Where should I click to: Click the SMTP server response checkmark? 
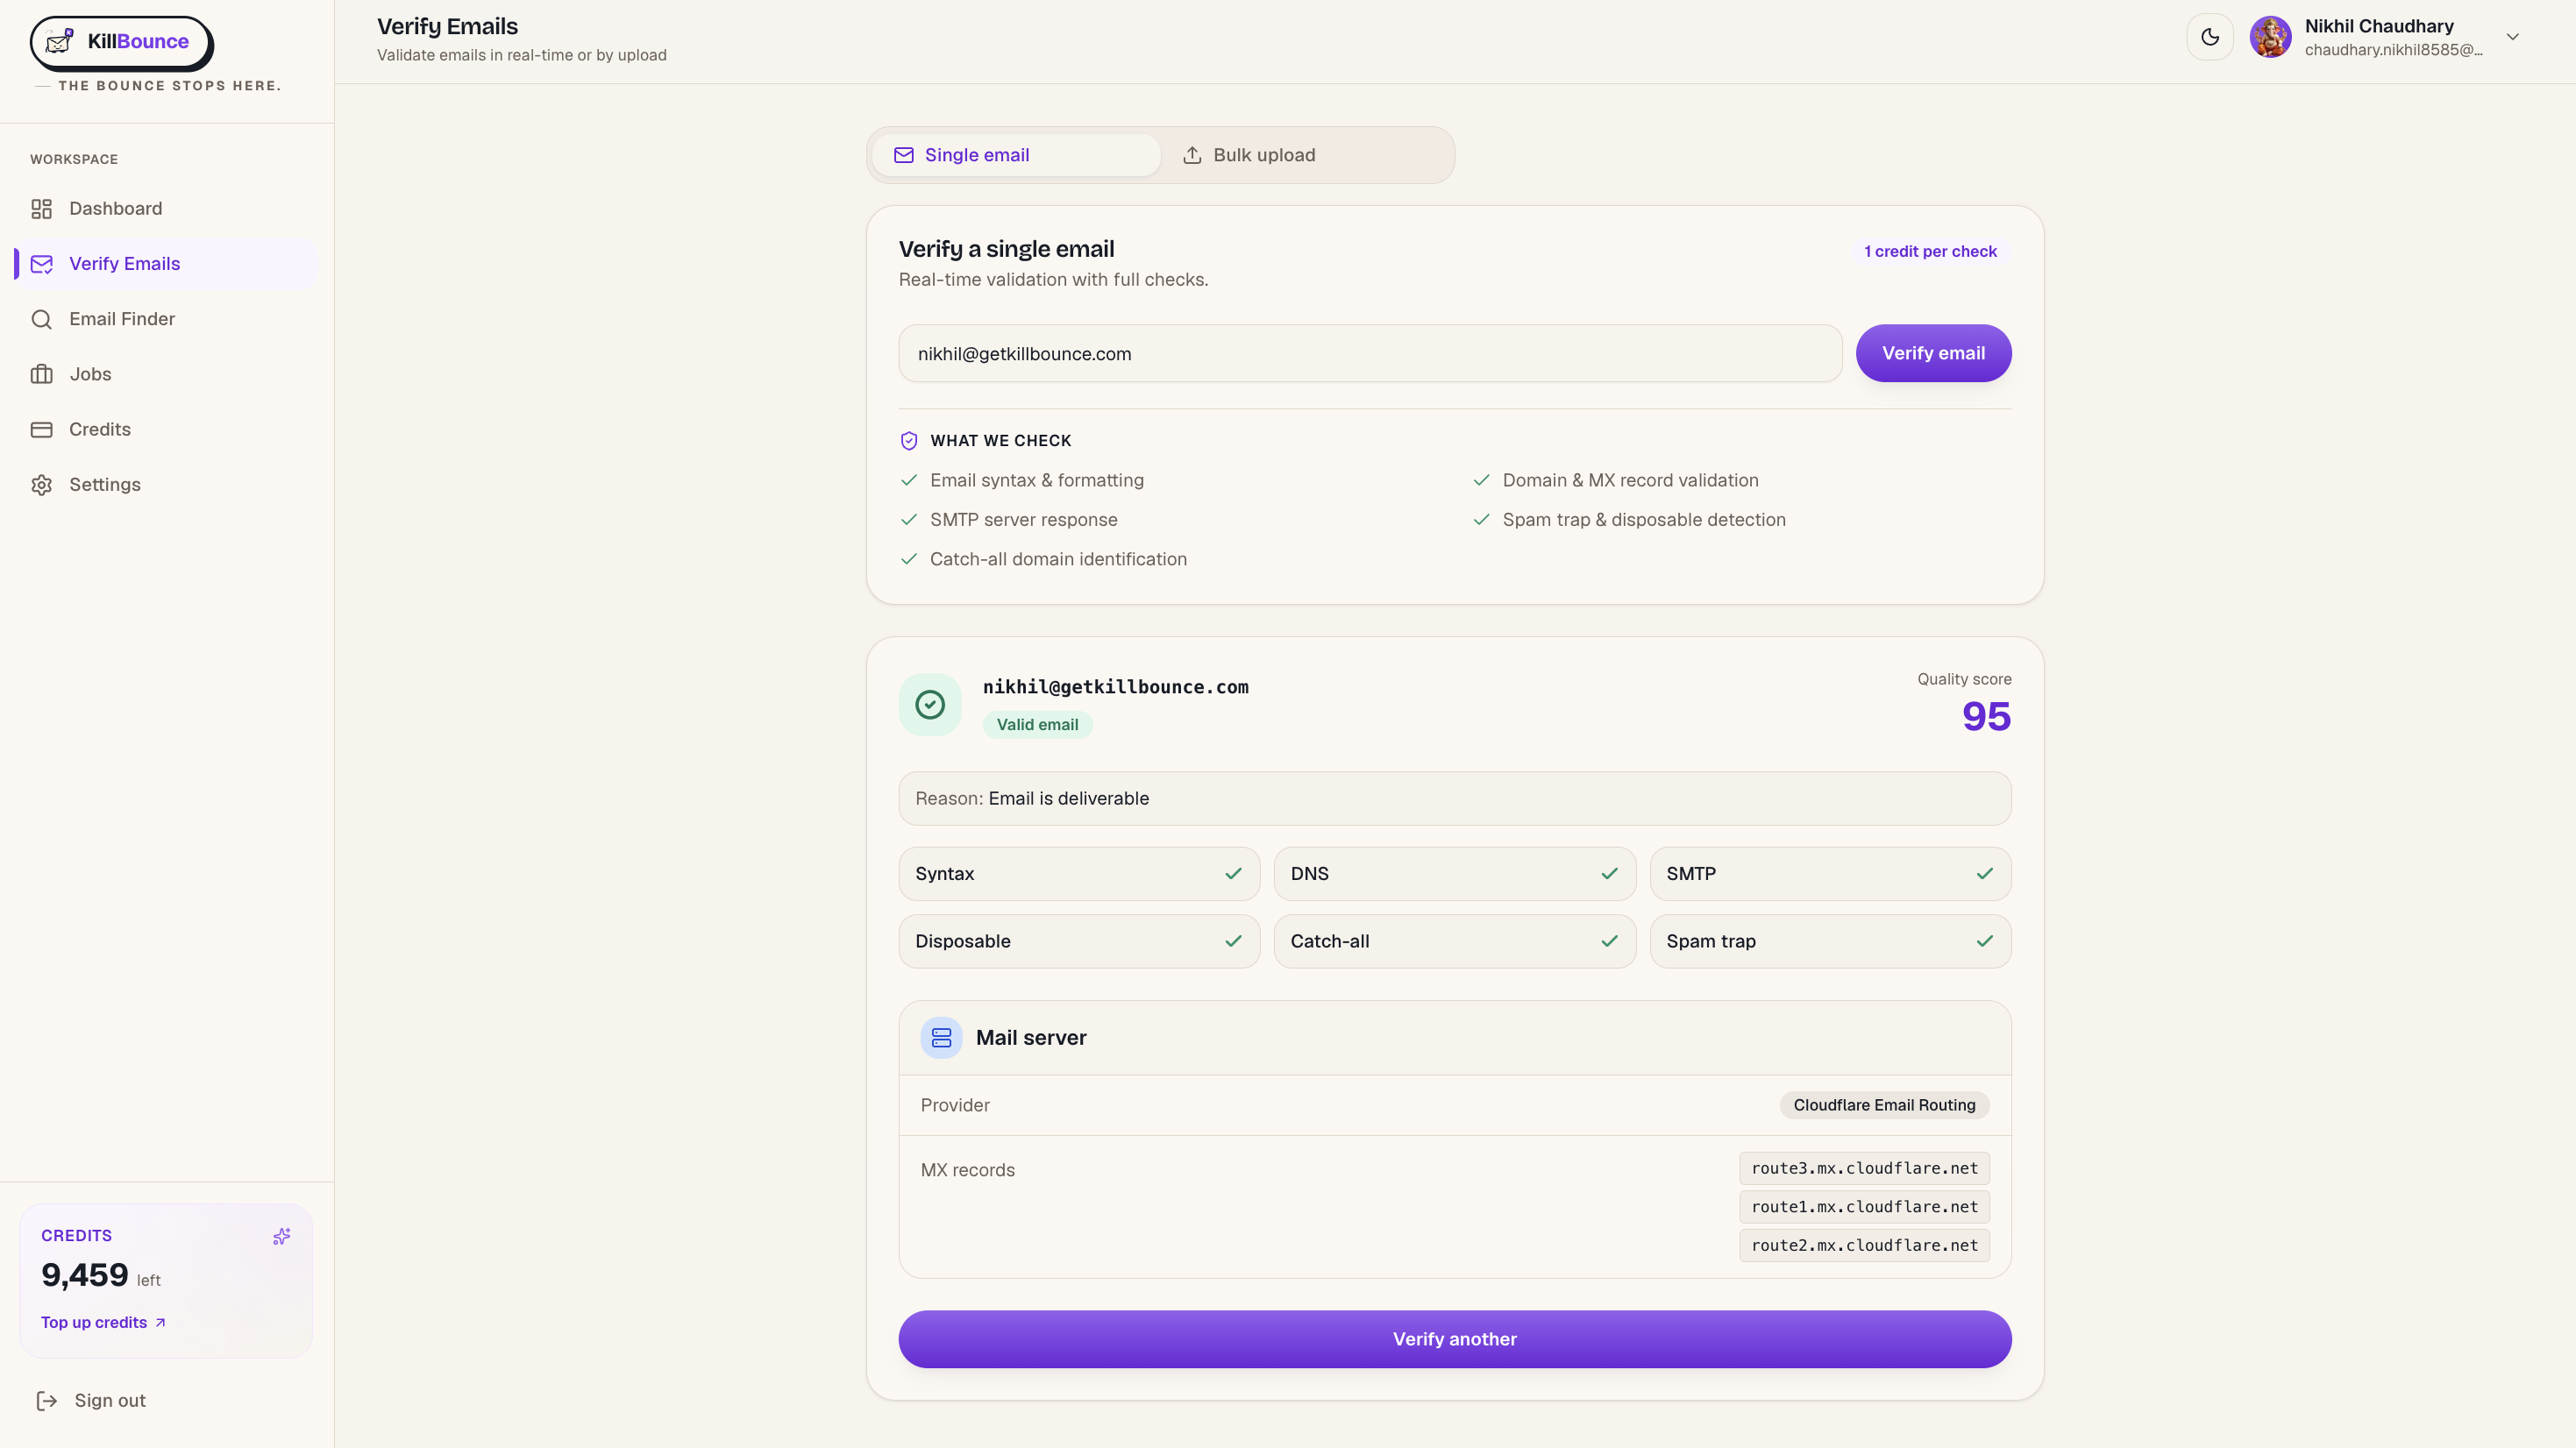tap(908, 520)
